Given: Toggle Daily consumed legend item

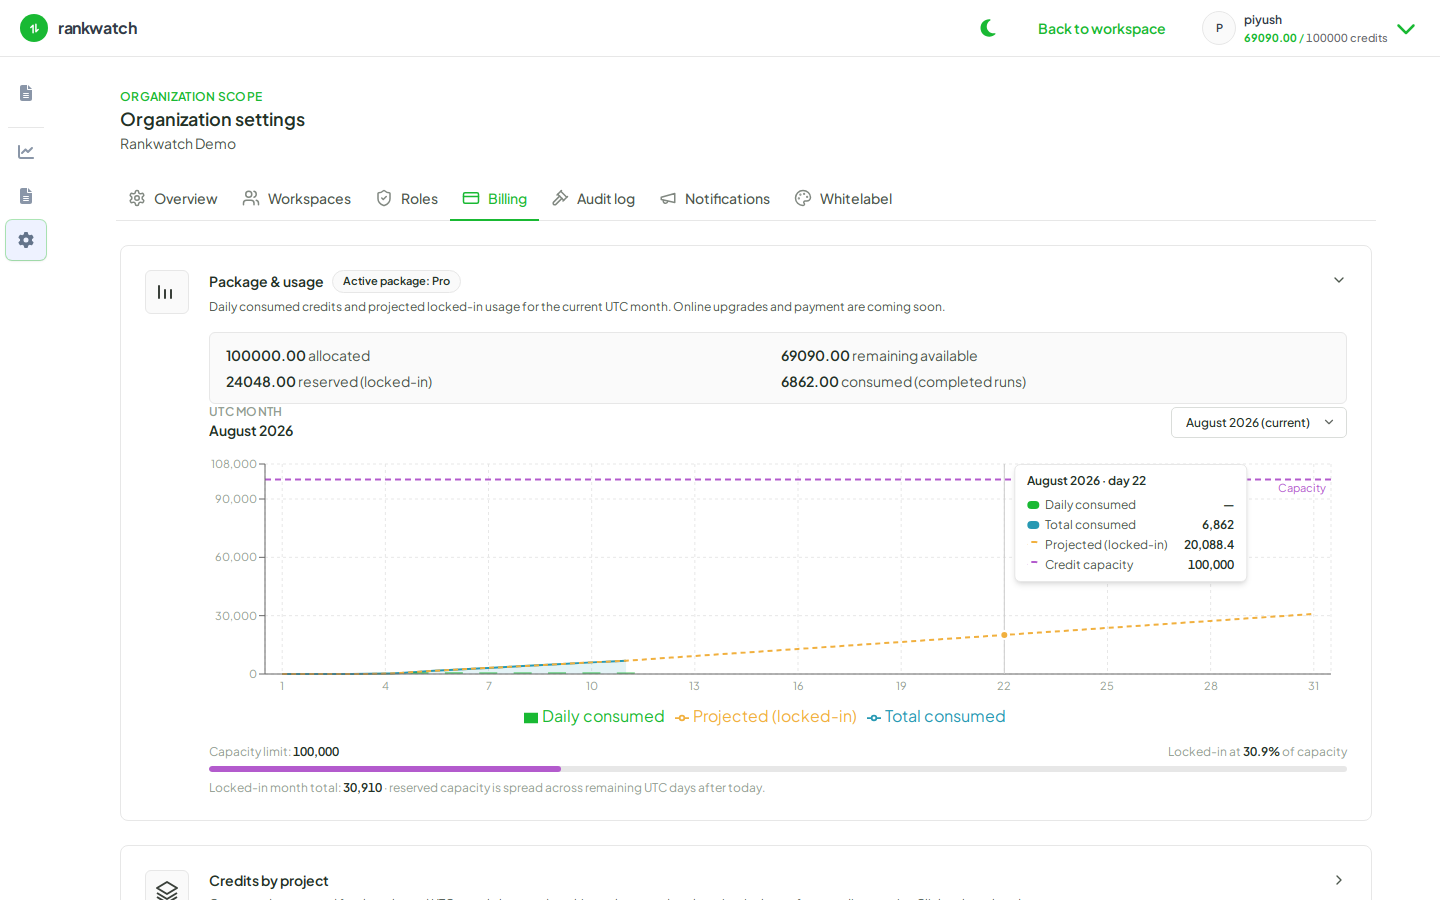Looking at the screenshot, I should (x=594, y=717).
